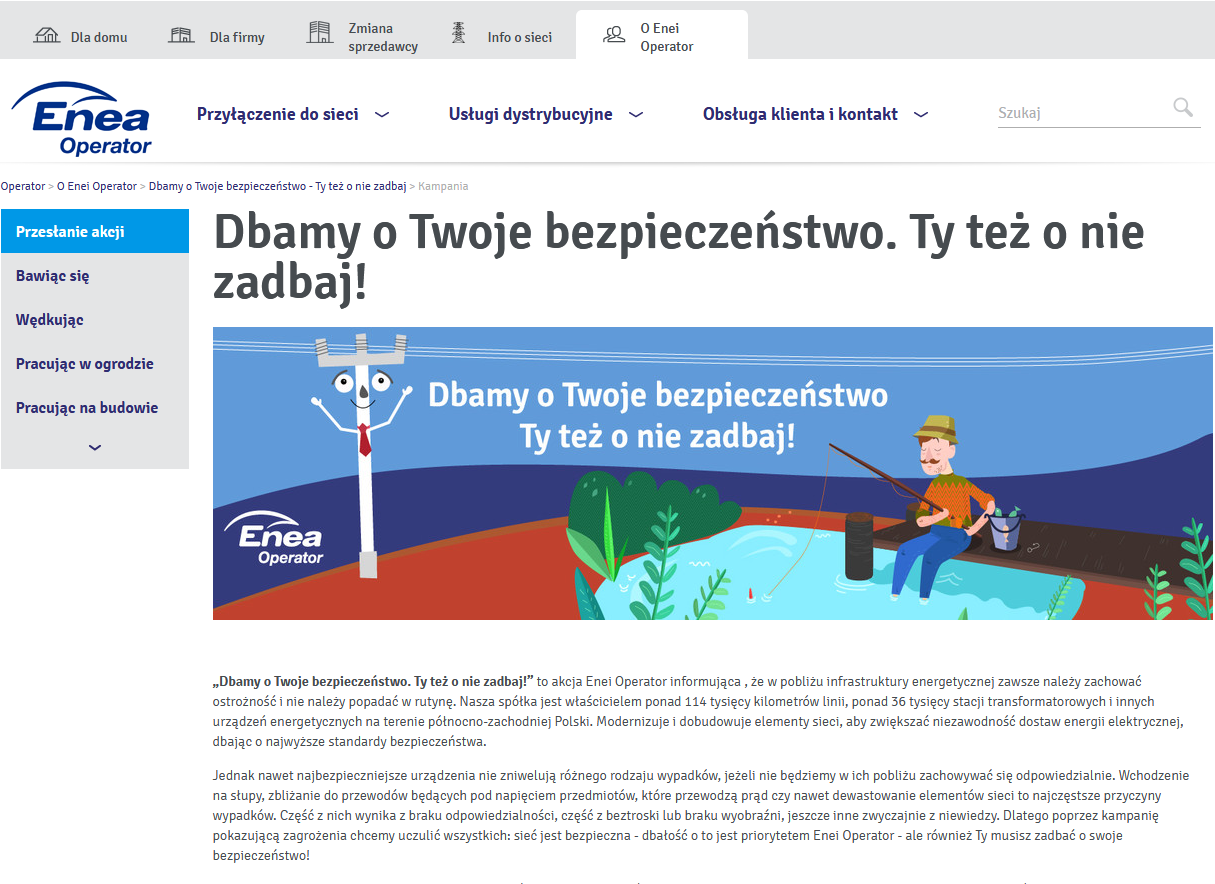1215x884 pixels.
Task: Go to Operator breadcrumb link
Action: (22, 186)
